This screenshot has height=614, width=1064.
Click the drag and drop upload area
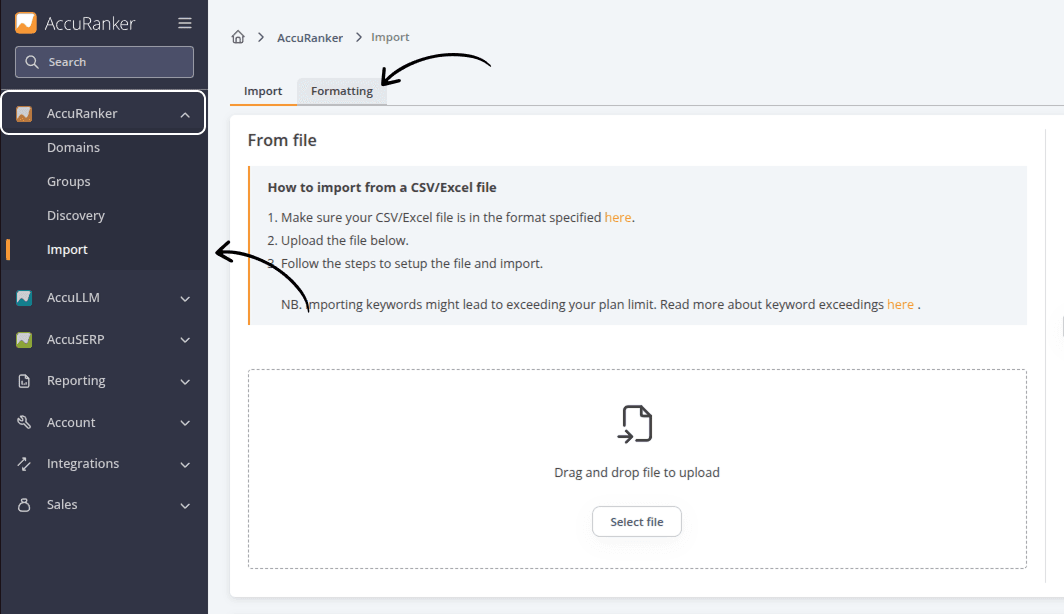coord(637,469)
